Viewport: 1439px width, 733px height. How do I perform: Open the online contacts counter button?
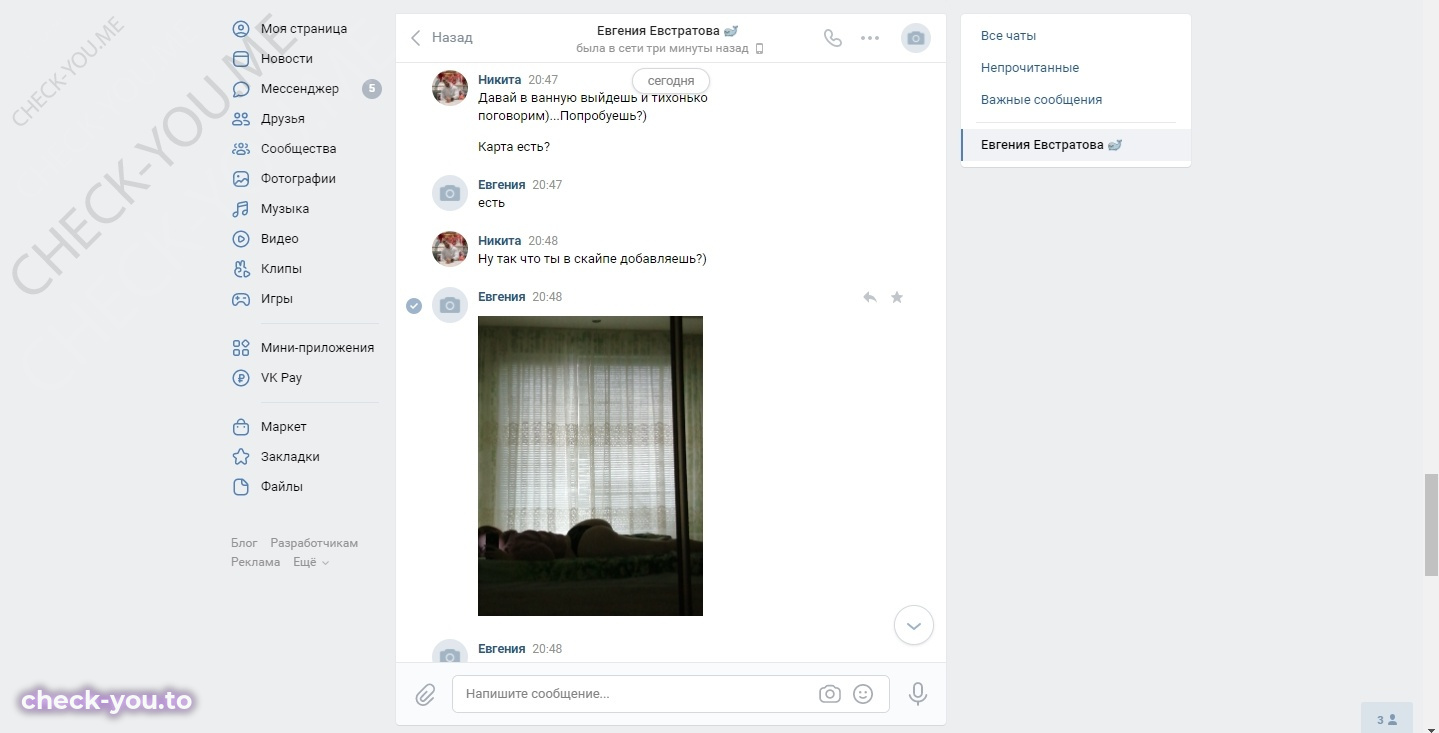point(1387,719)
